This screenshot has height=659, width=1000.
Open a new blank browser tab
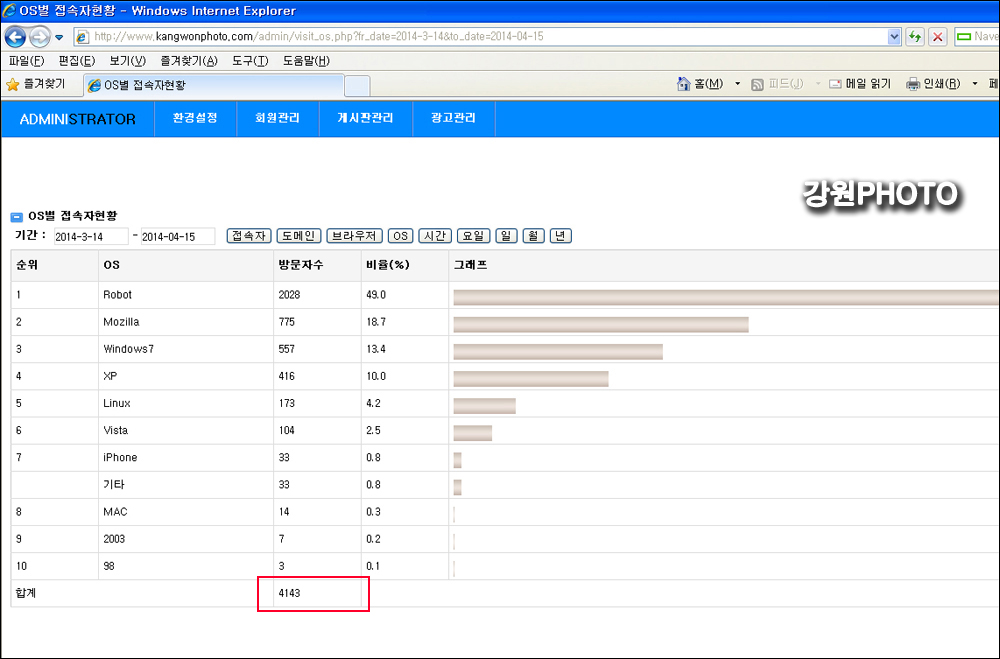coord(357,85)
